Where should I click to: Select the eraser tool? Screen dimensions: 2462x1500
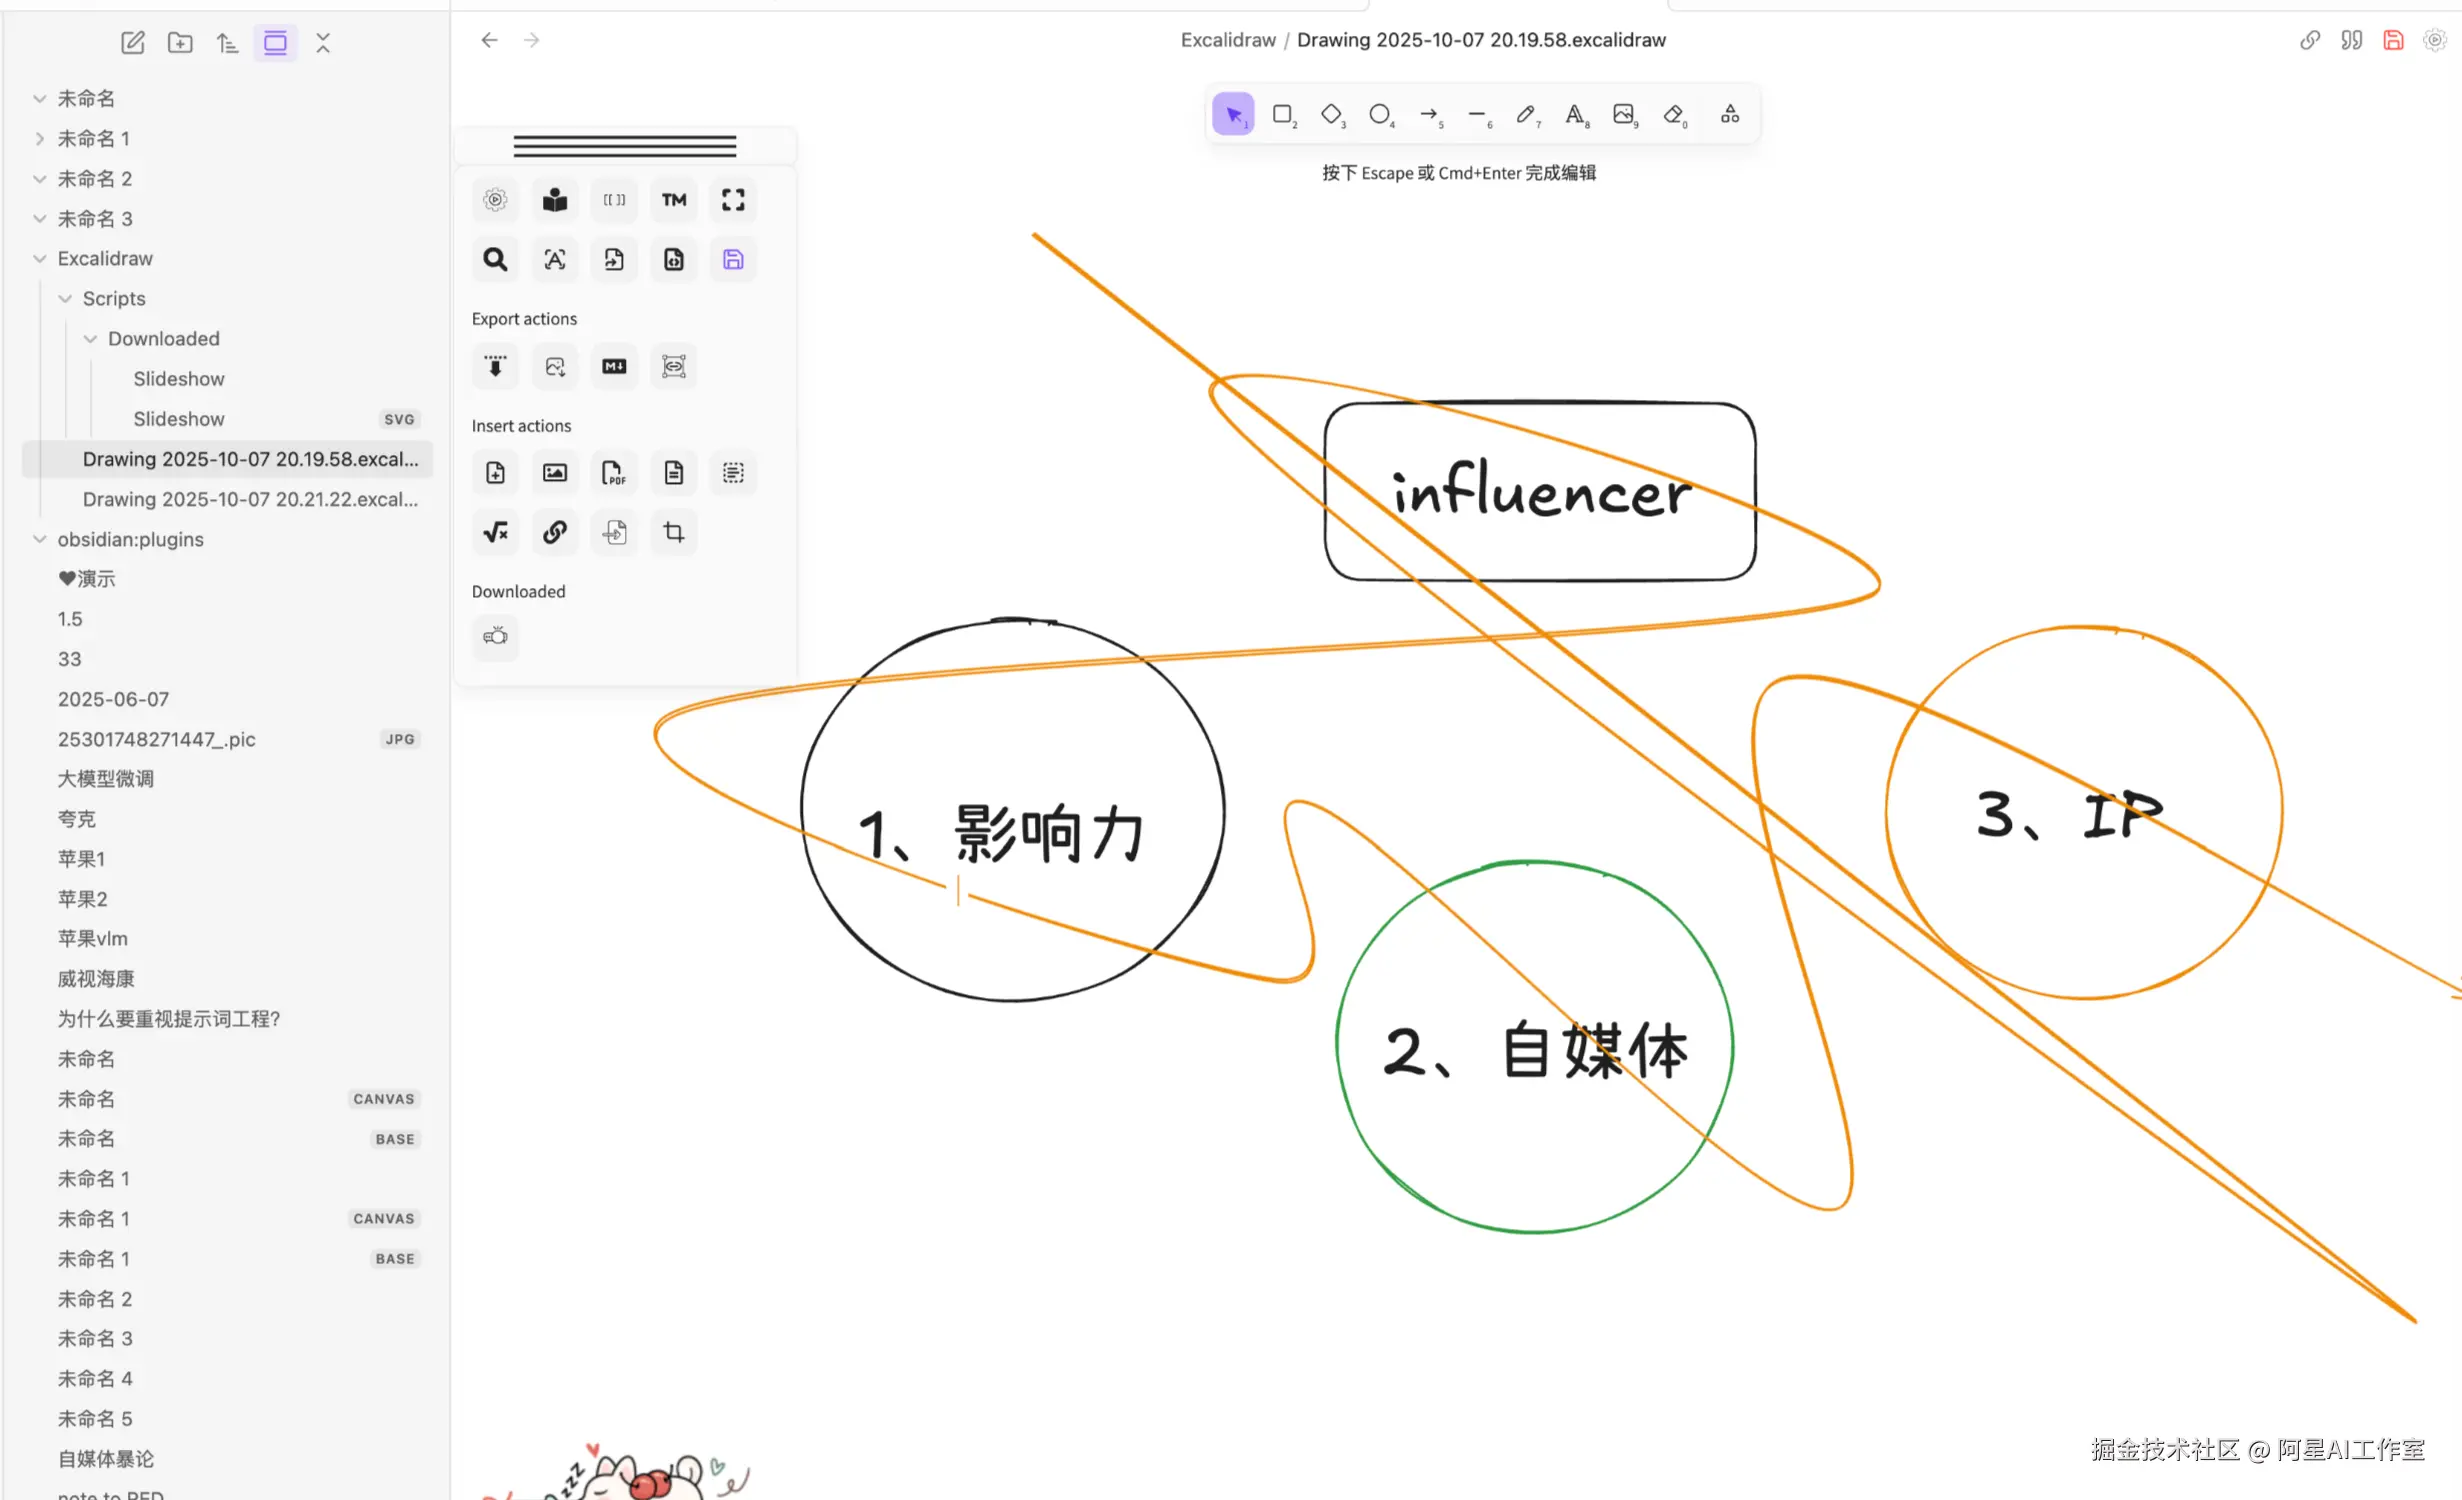(1673, 114)
